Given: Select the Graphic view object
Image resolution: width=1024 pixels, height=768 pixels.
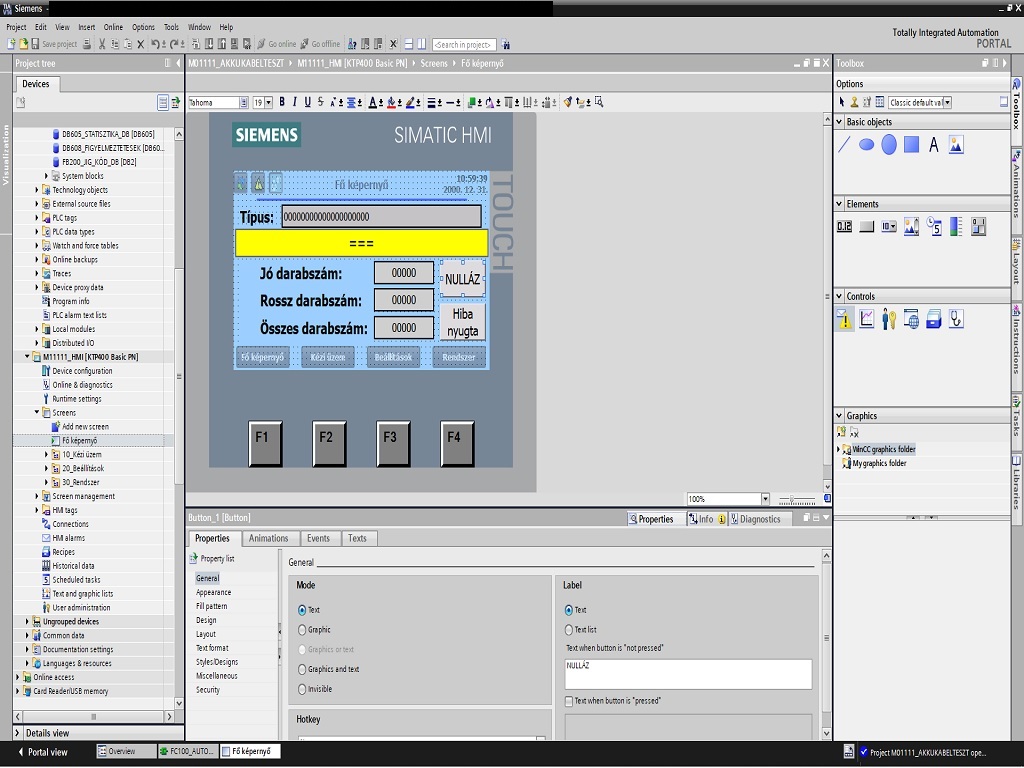Looking at the screenshot, I should tap(956, 145).
